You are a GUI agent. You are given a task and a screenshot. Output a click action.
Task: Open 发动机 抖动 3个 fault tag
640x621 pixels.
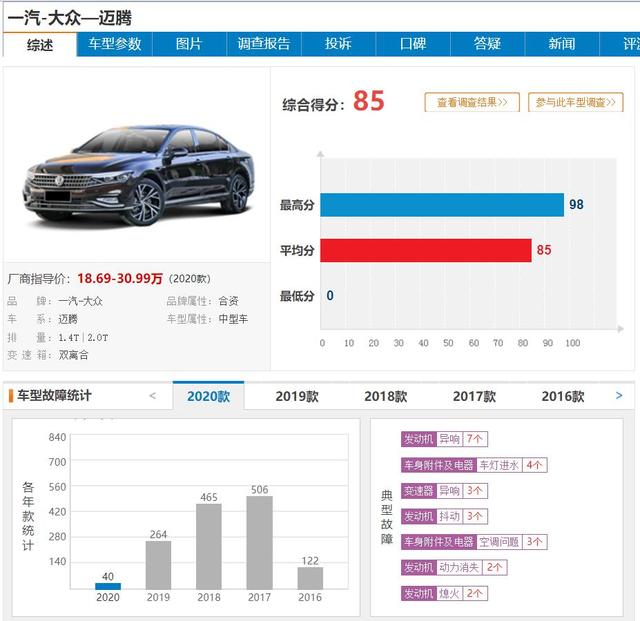[x=444, y=516]
